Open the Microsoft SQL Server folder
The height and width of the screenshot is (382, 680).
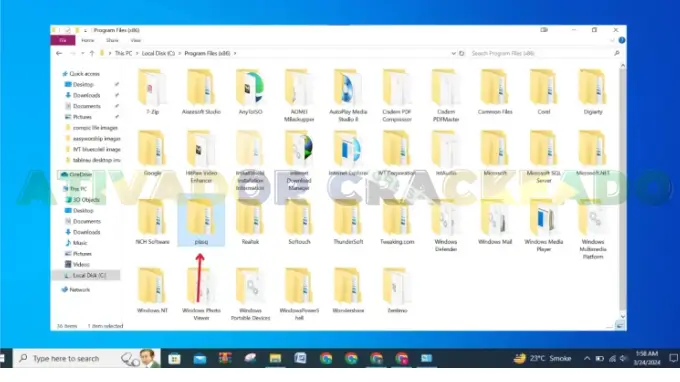click(x=544, y=157)
